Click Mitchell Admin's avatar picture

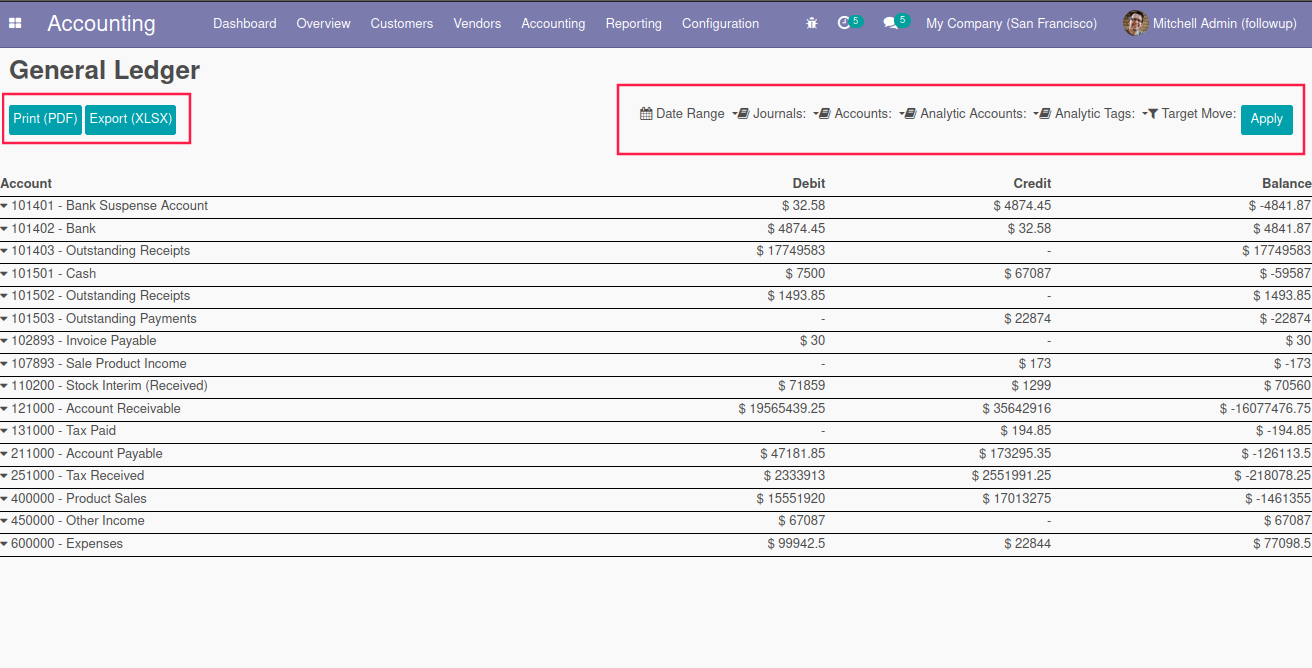tap(1134, 23)
